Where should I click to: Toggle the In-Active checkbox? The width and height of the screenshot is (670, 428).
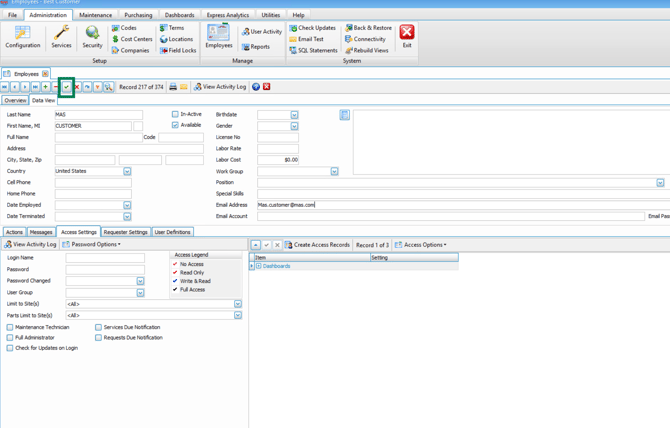pos(175,115)
